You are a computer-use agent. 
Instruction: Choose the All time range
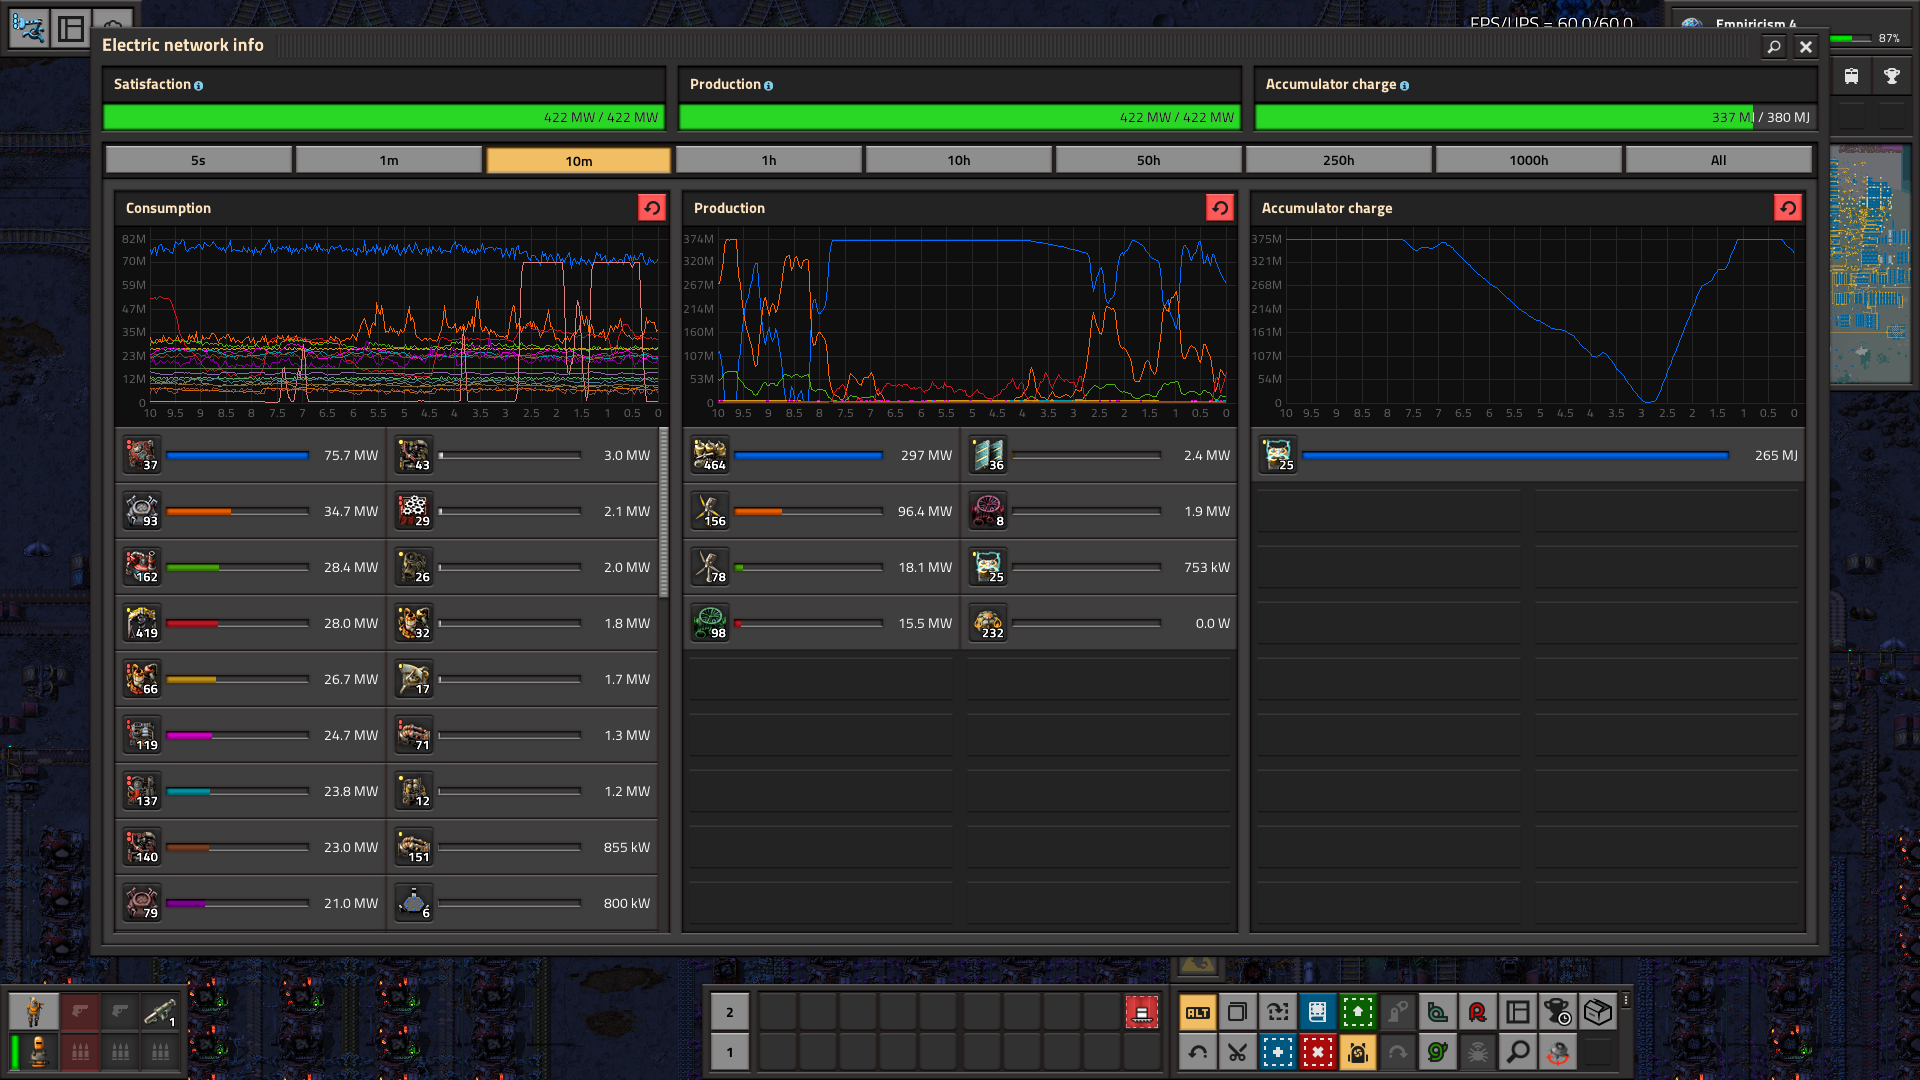[1718, 160]
